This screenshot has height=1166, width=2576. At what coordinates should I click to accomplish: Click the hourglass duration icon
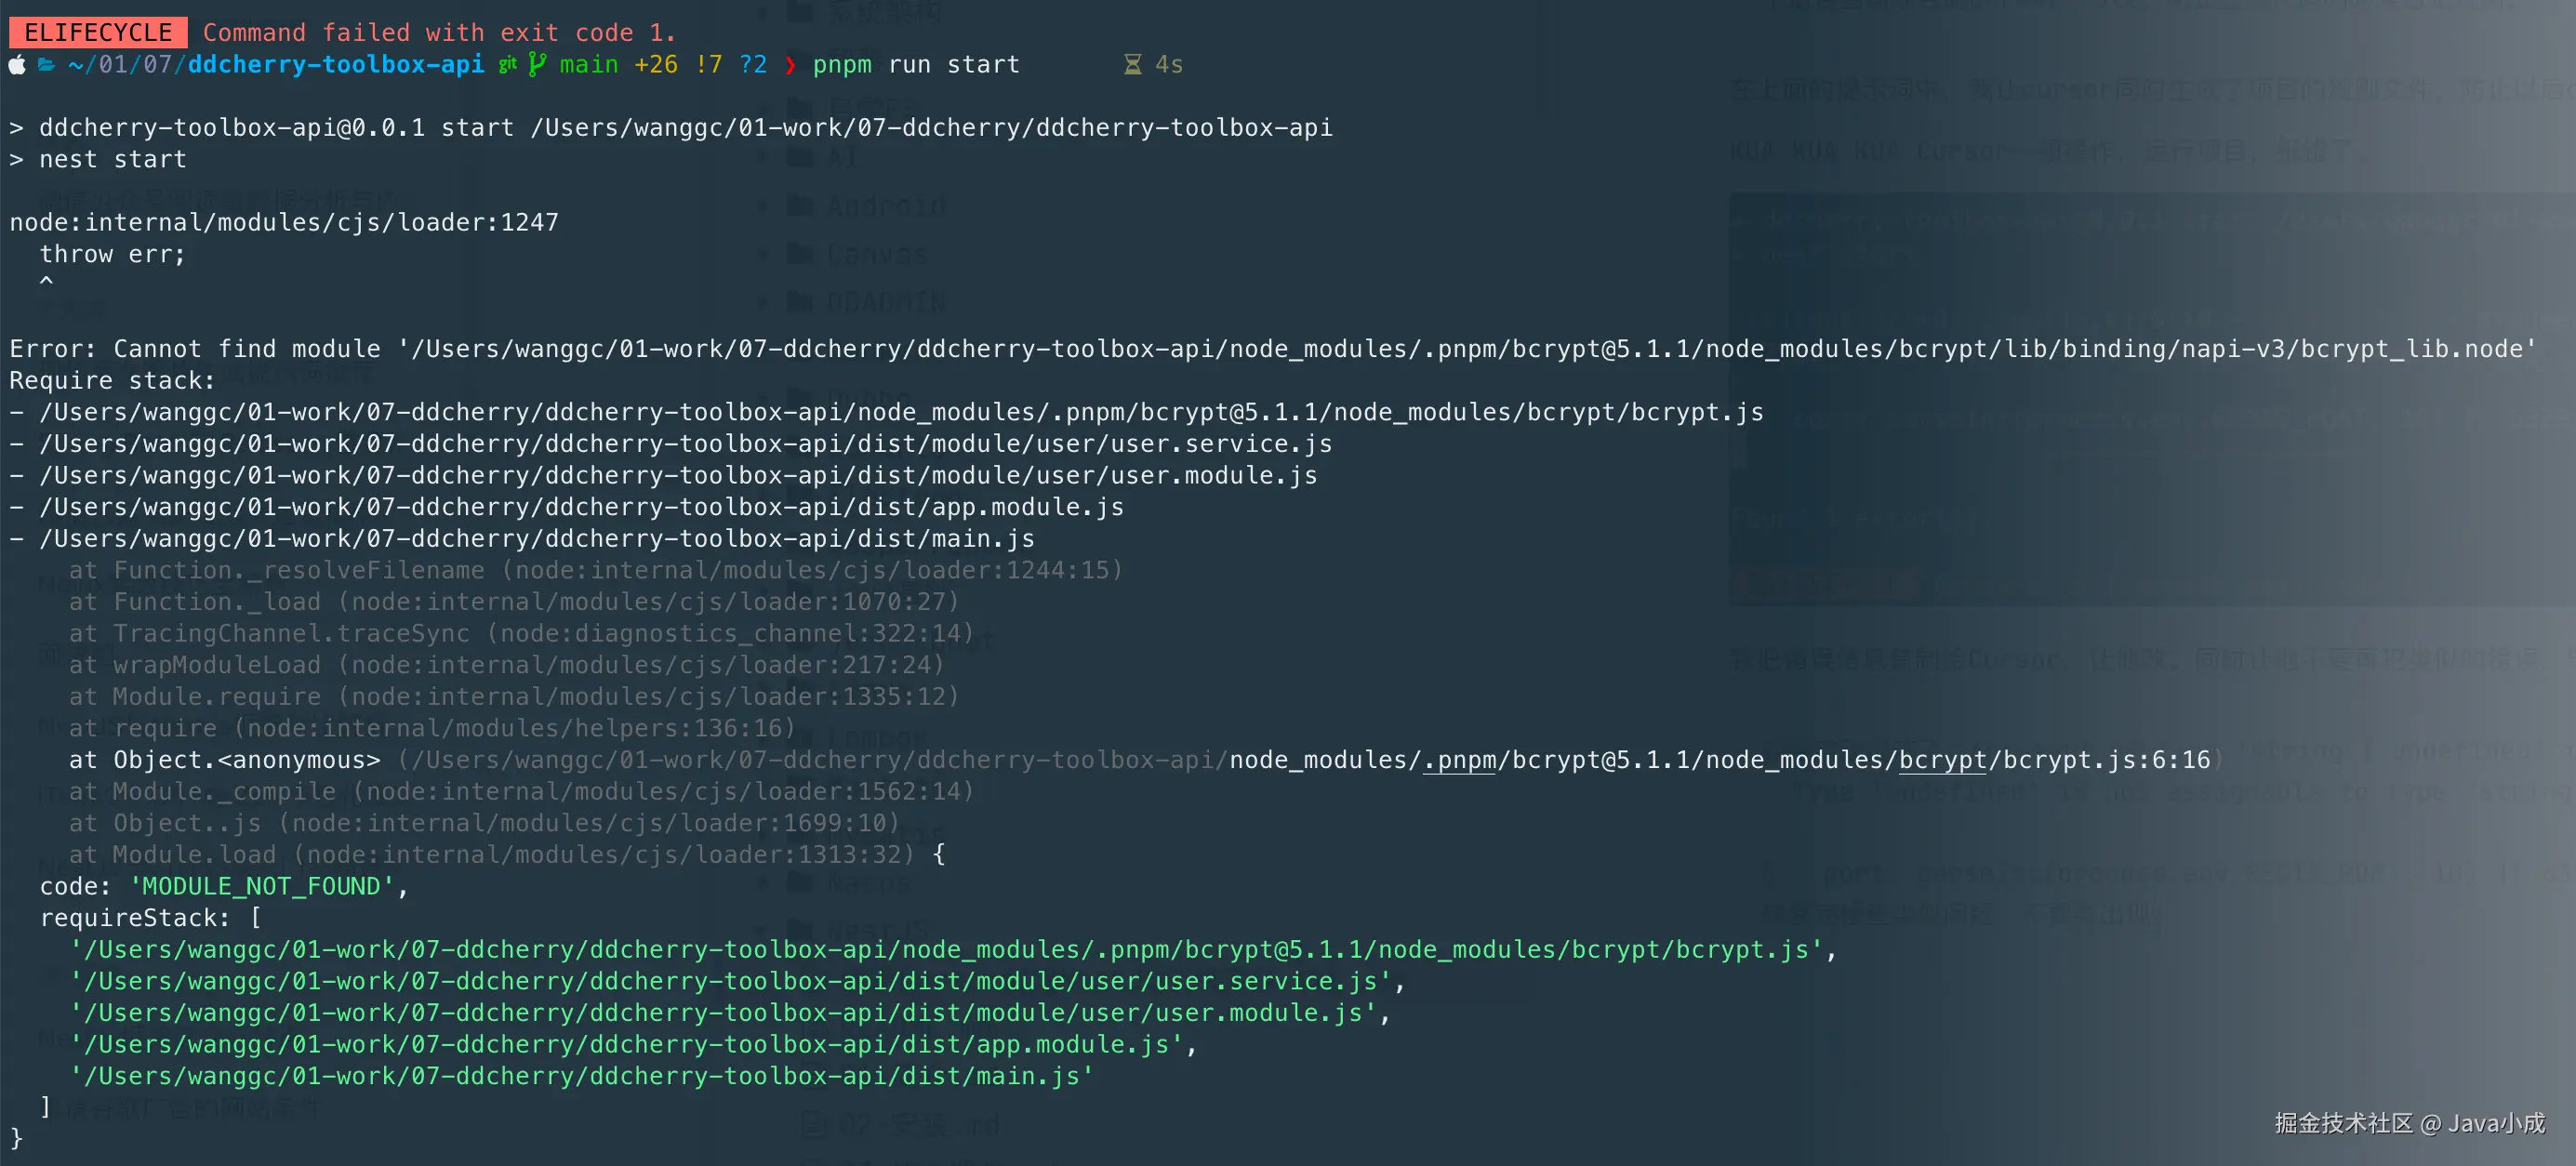[x=1132, y=65]
